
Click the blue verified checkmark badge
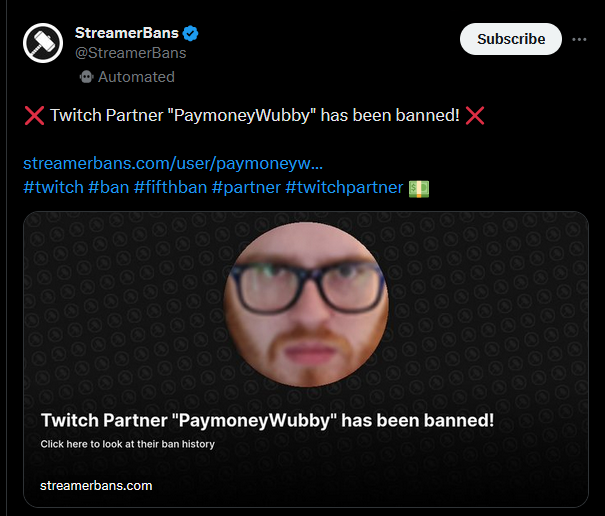pos(190,33)
